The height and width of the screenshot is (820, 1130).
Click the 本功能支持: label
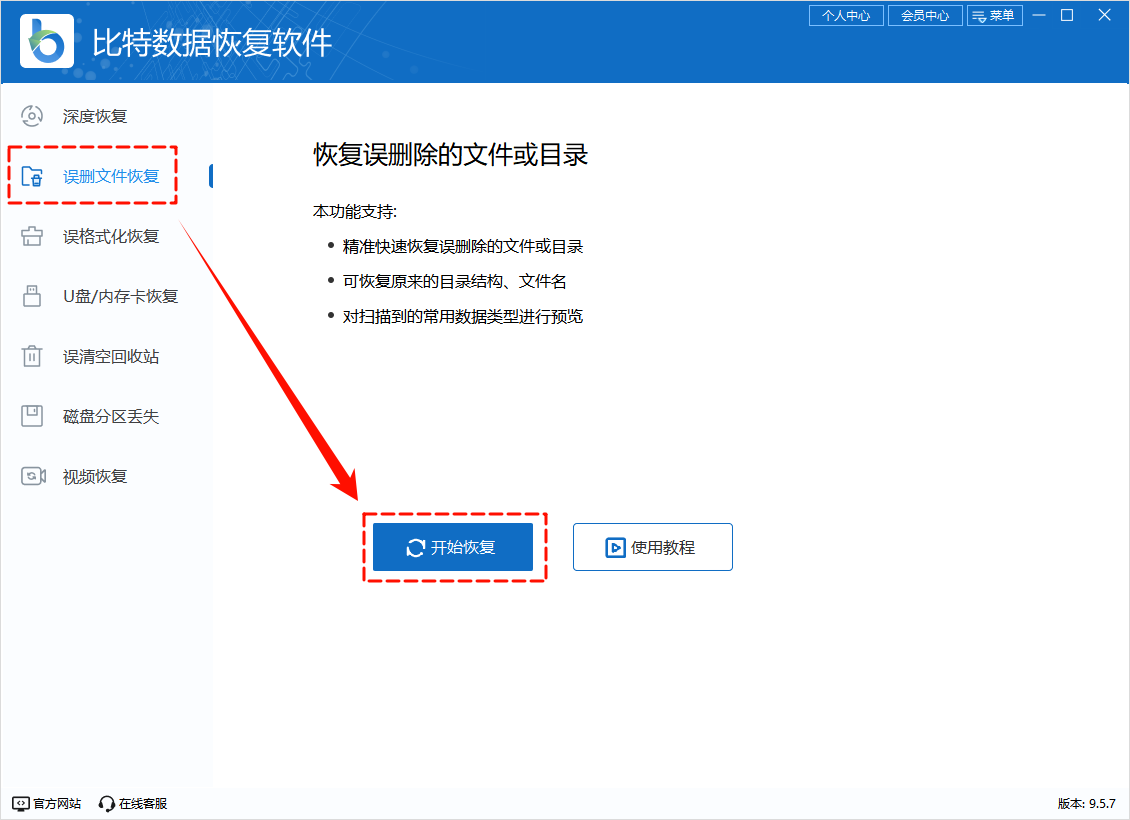(x=355, y=212)
